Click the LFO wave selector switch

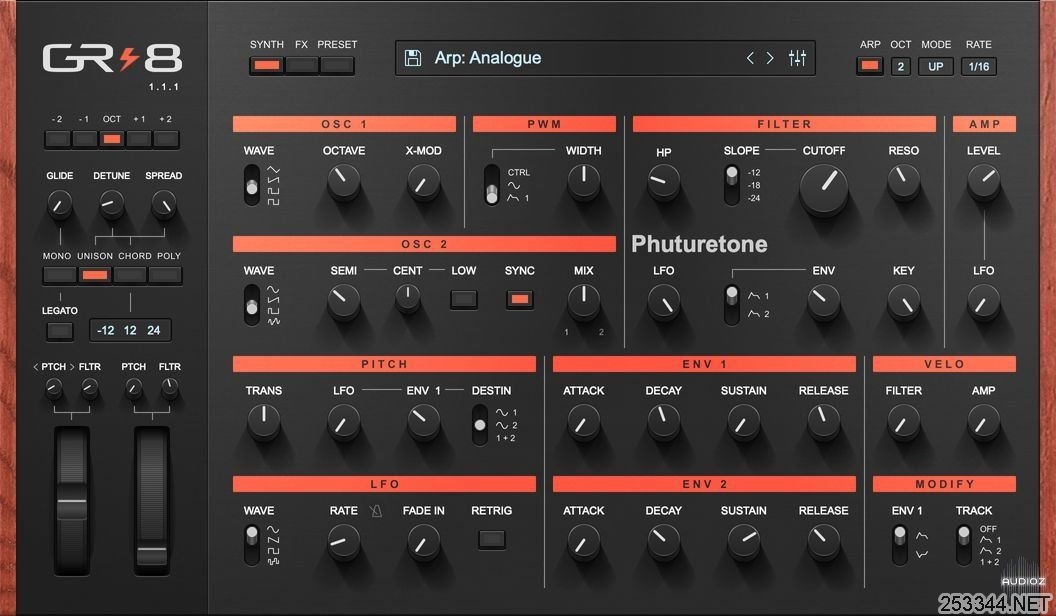[x=252, y=545]
